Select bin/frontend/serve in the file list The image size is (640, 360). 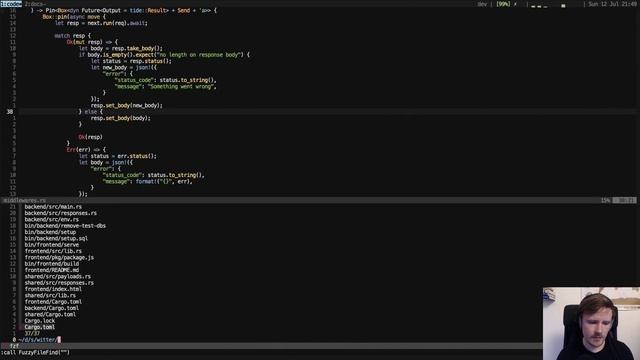click(51, 244)
